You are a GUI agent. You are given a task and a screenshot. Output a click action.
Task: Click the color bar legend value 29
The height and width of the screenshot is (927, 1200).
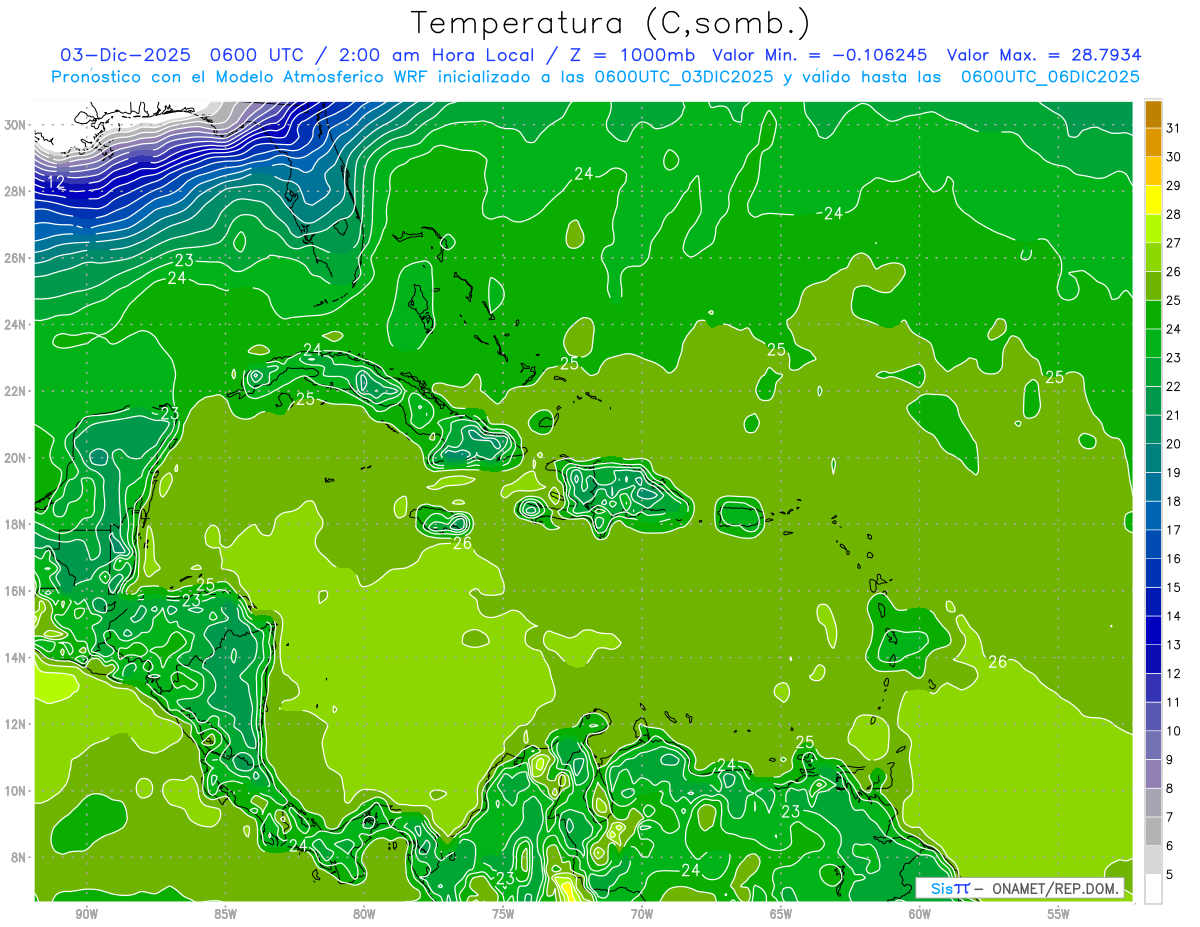pyautogui.click(x=1174, y=185)
